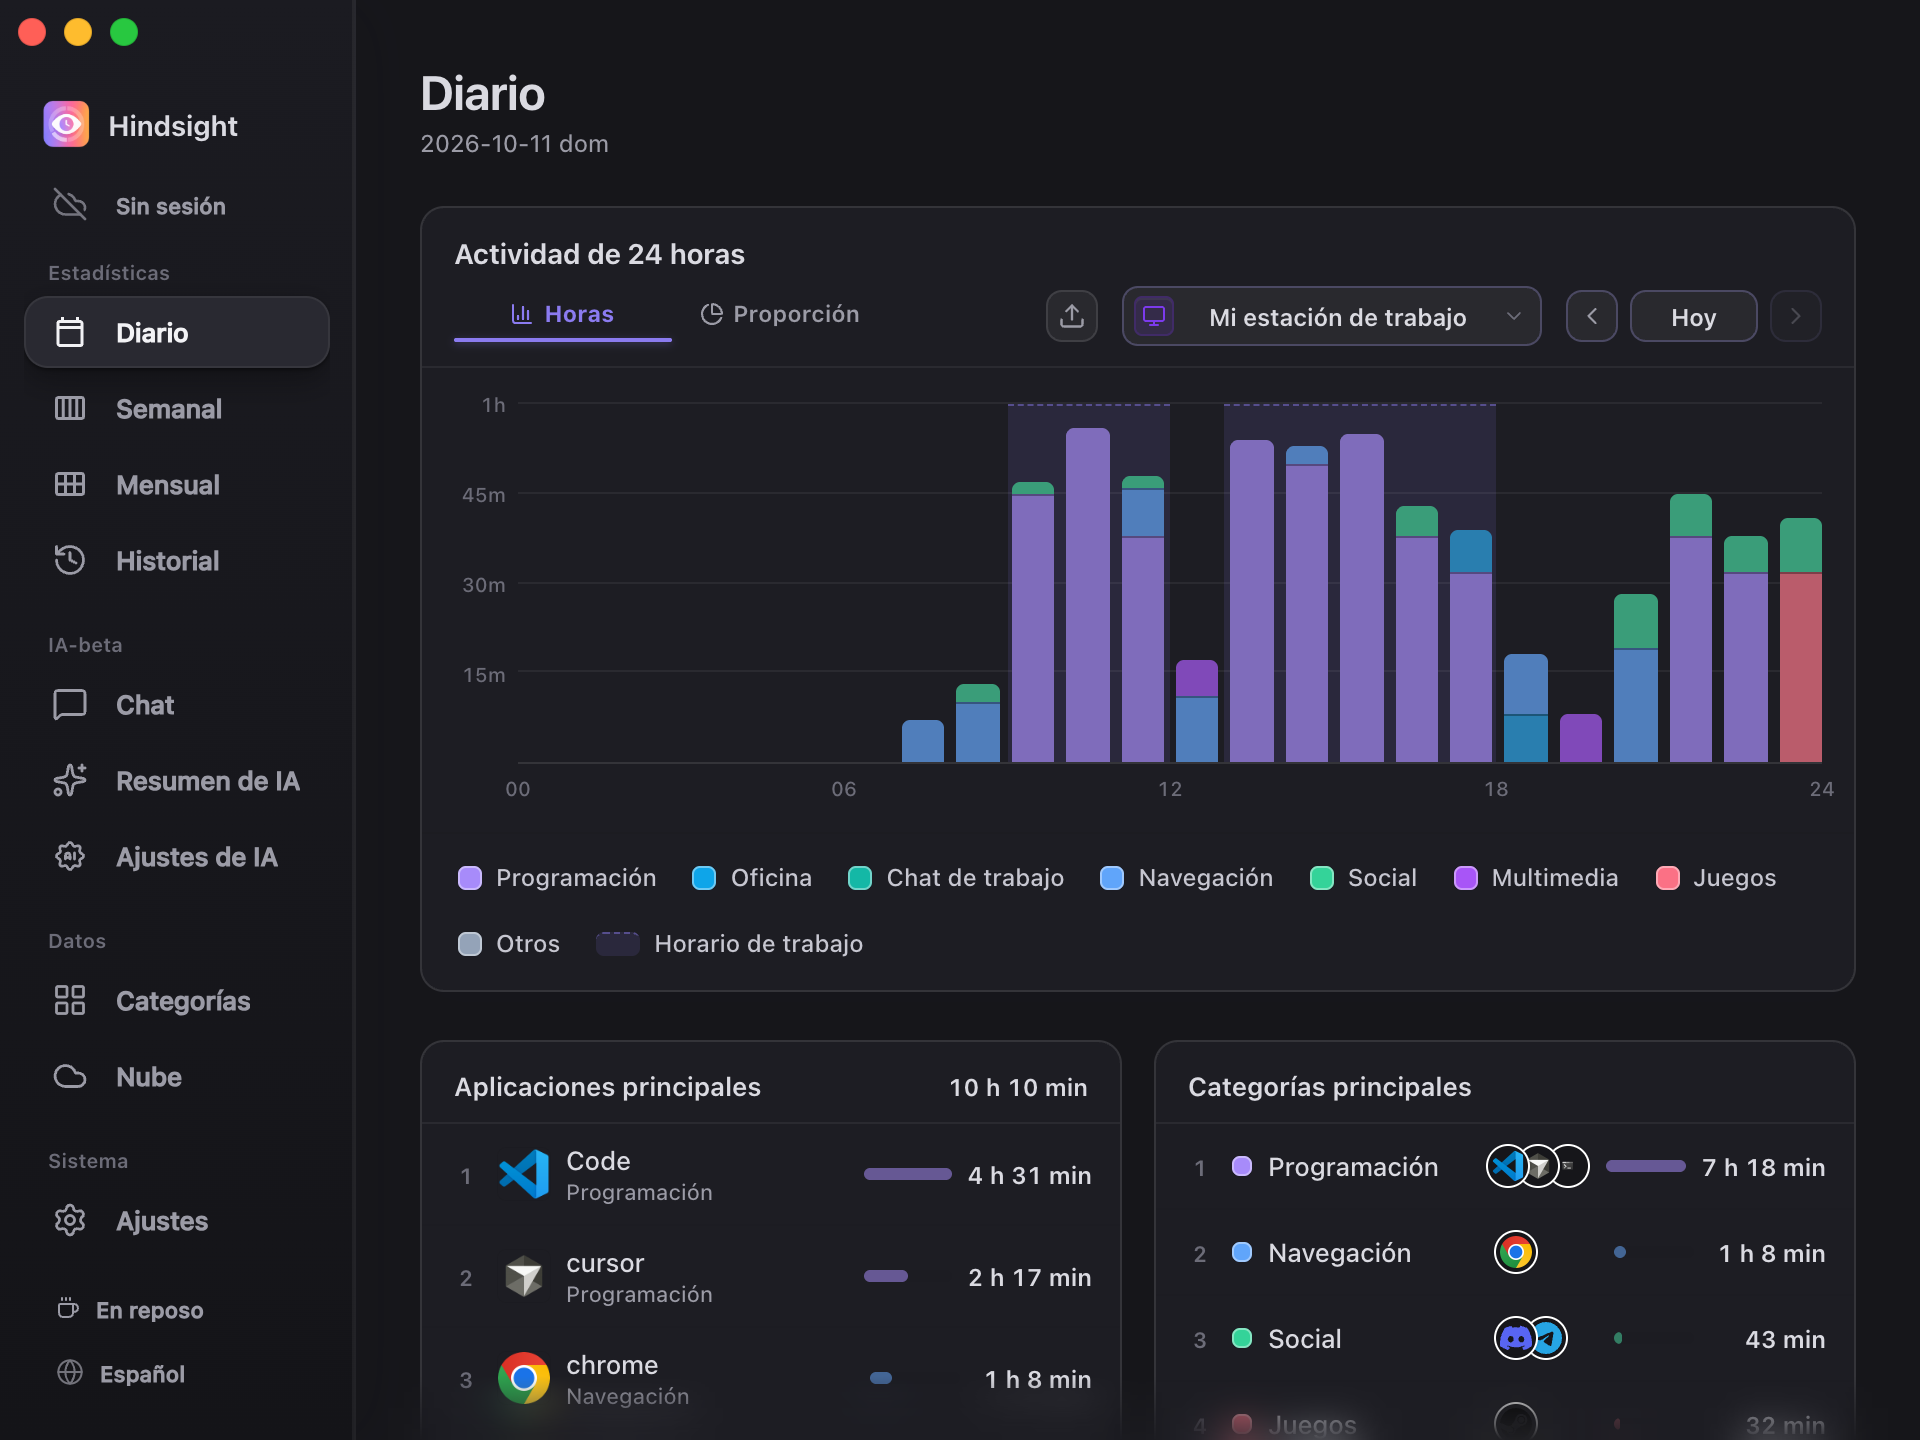The image size is (1920, 1440).
Task: Click the cursor app icon in the list
Action: pos(524,1276)
